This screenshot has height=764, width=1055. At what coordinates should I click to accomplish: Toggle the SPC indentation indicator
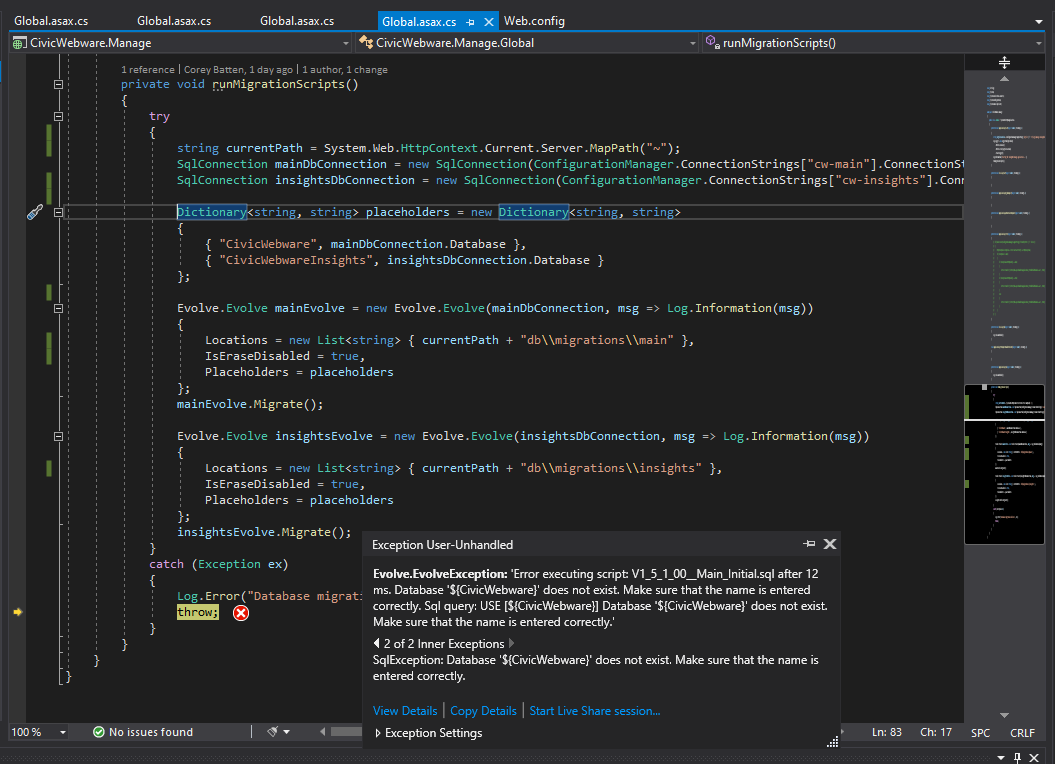point(980,731)
